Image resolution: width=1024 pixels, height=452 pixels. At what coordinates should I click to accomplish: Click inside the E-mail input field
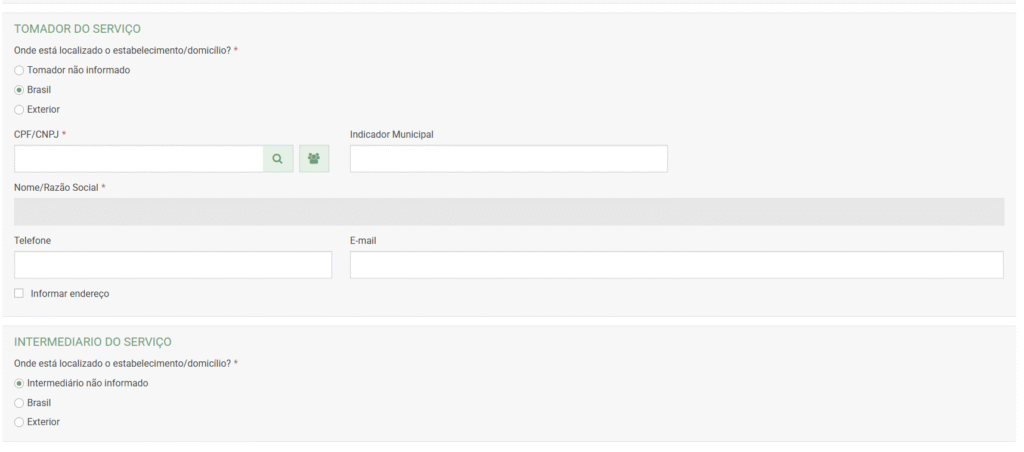[676, 265]
